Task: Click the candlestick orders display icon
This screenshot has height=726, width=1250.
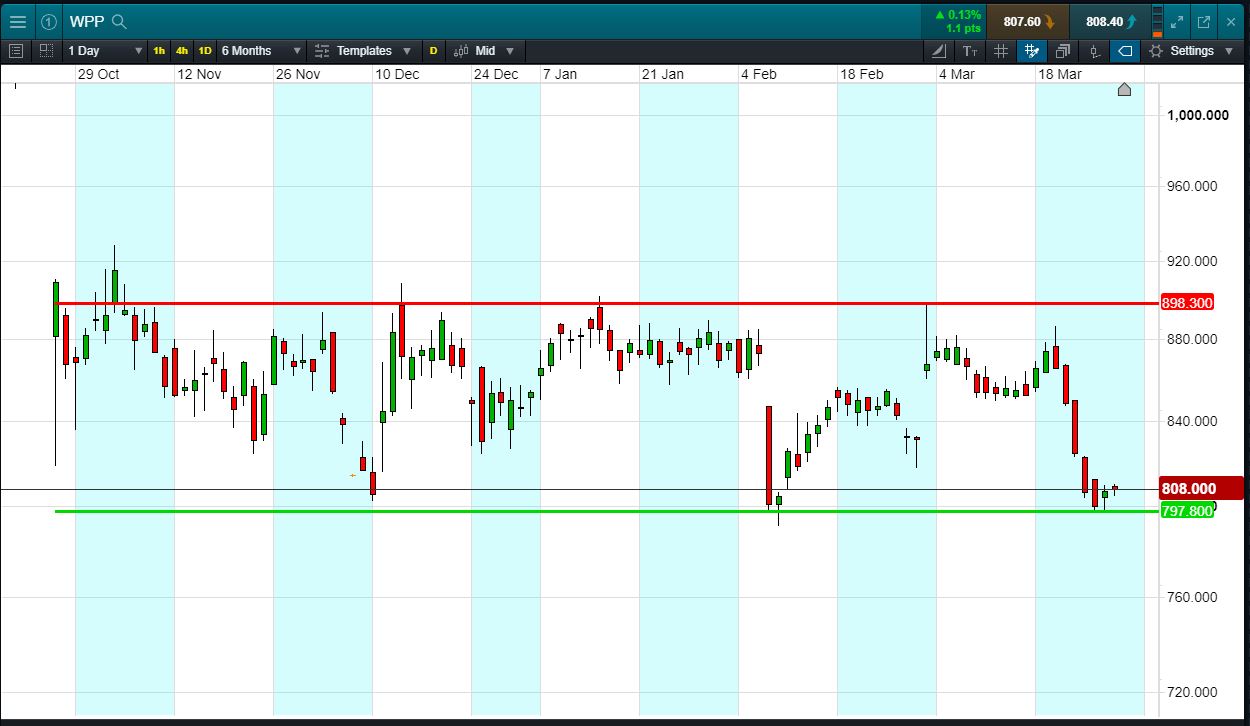Action: [1094, 50]
